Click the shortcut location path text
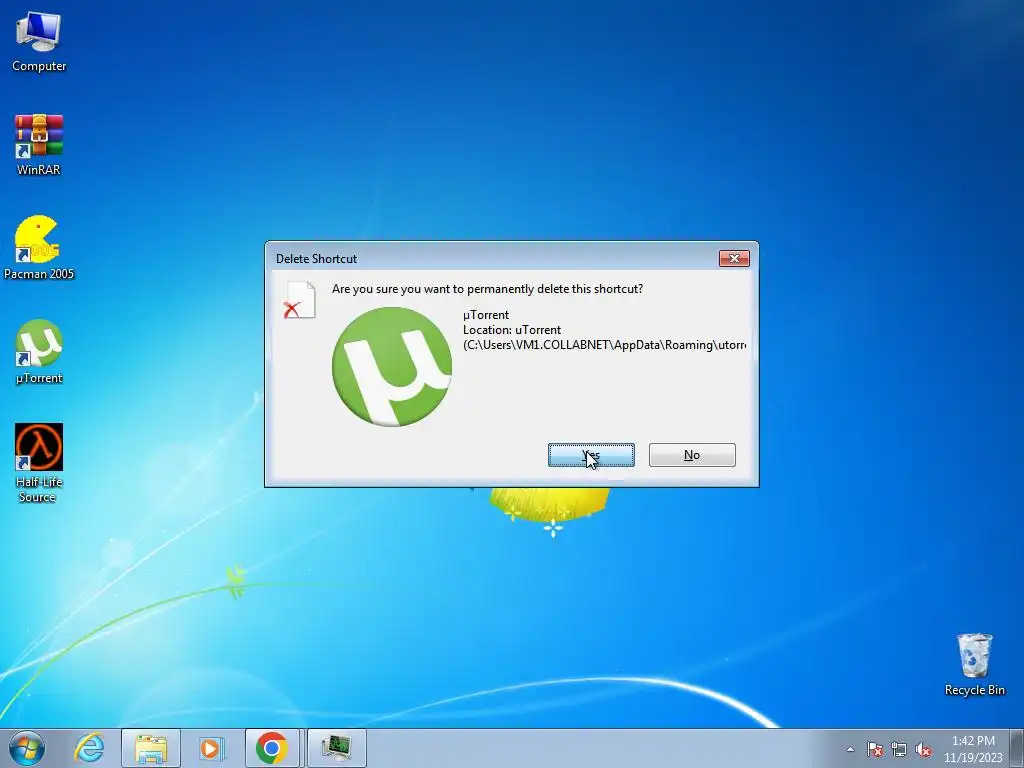Viewport: 1024px width, 768px height. 605,345
